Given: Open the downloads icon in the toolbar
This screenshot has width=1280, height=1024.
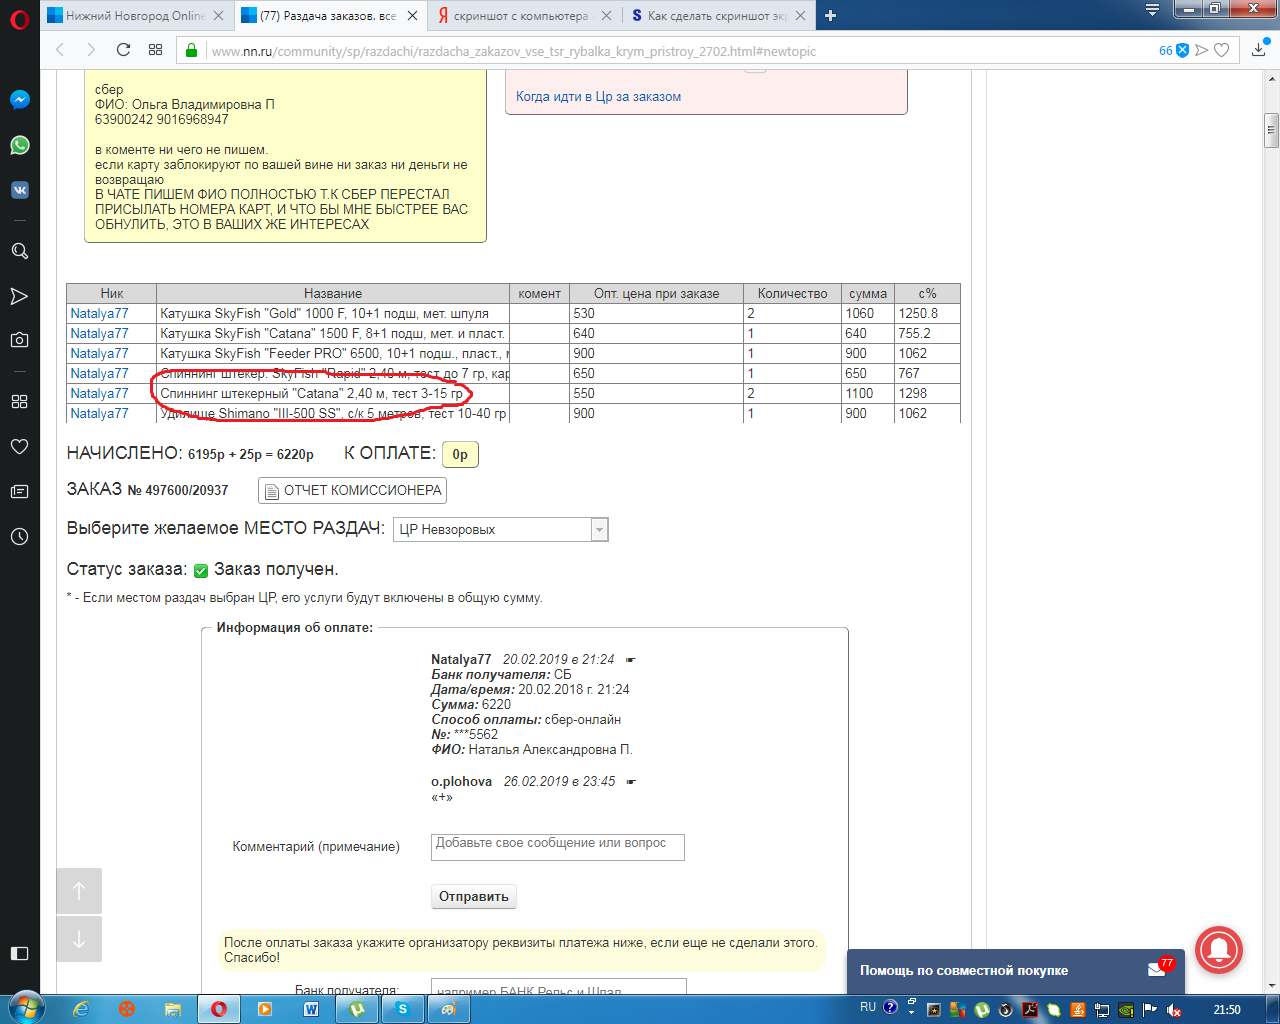Looking at the screenshot, I should click(x=1259, y=48).
